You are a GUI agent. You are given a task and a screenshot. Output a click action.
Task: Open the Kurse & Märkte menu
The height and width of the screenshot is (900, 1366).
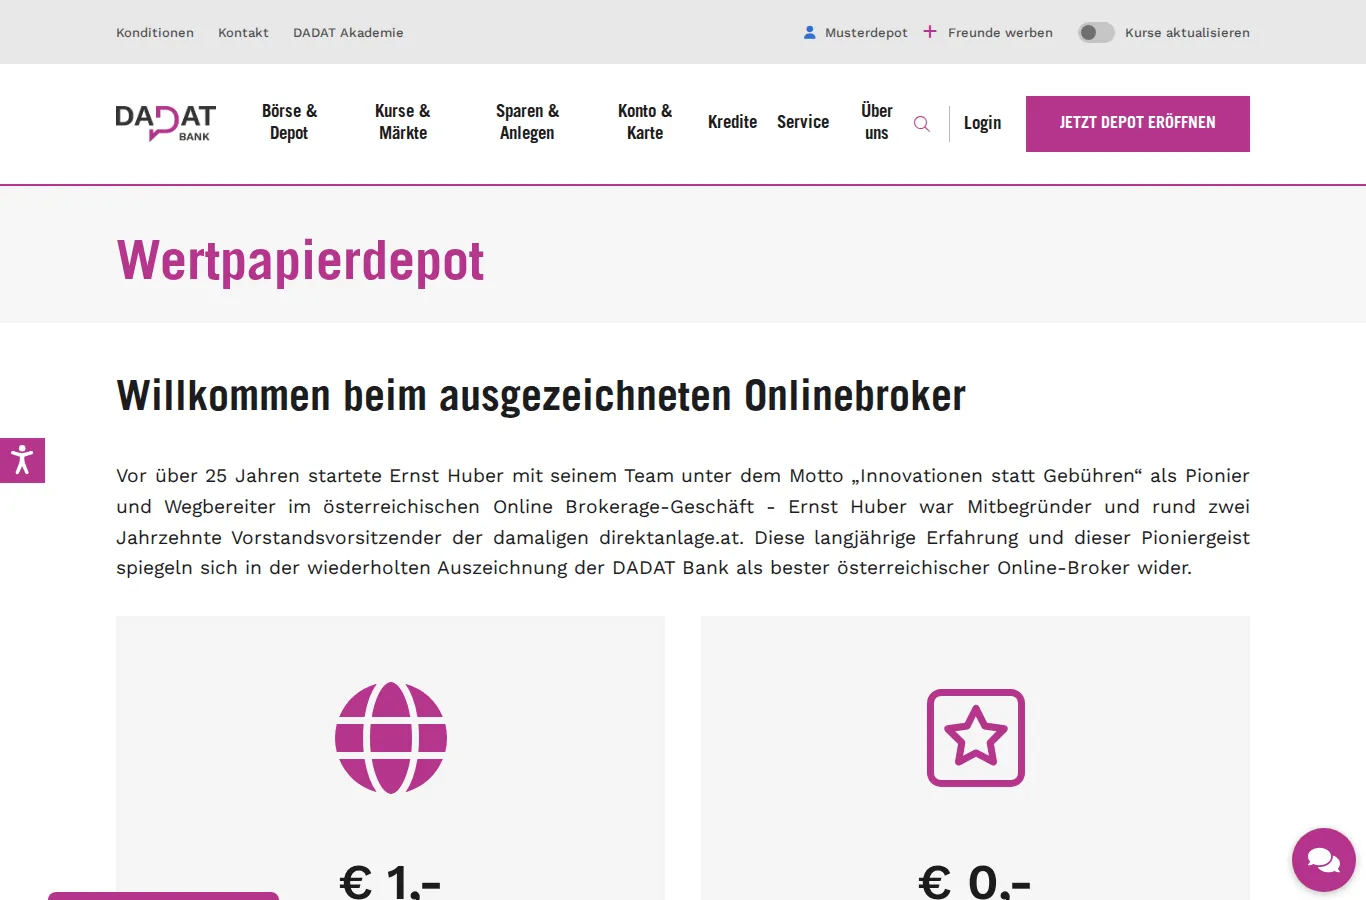point(403,122)
